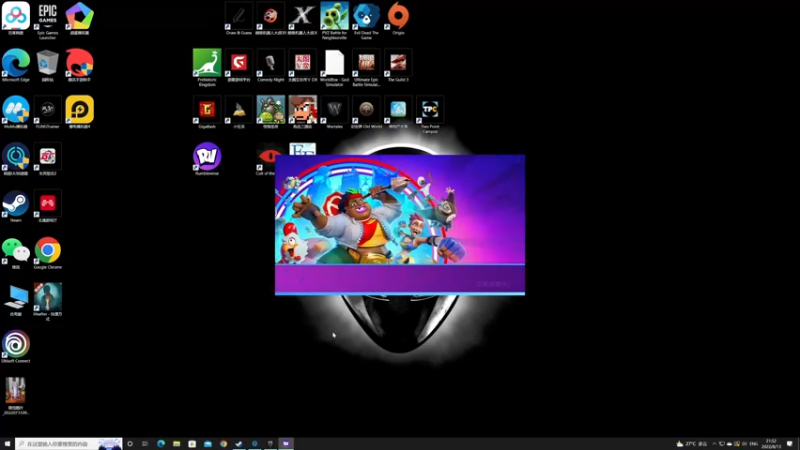Image resolution: width=800 pixels, height=450 pixels.
Task: Open the GigaBash desktop shortcut
Action: point(207,112)
